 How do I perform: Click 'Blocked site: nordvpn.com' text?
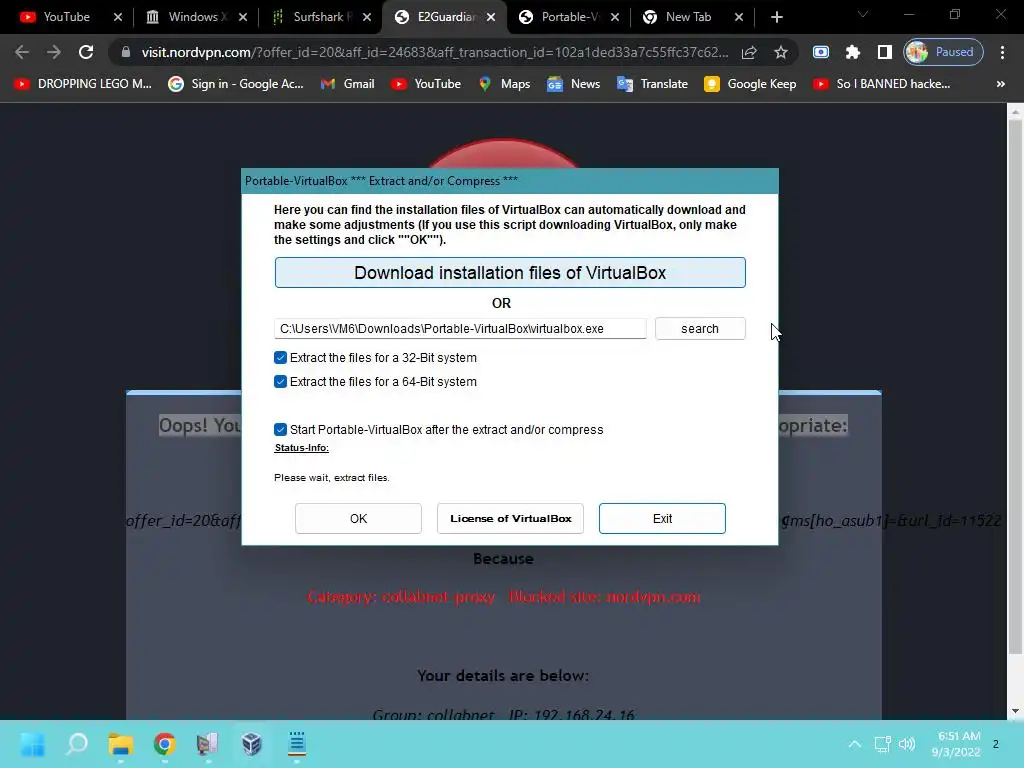click(x=604, y=597)
